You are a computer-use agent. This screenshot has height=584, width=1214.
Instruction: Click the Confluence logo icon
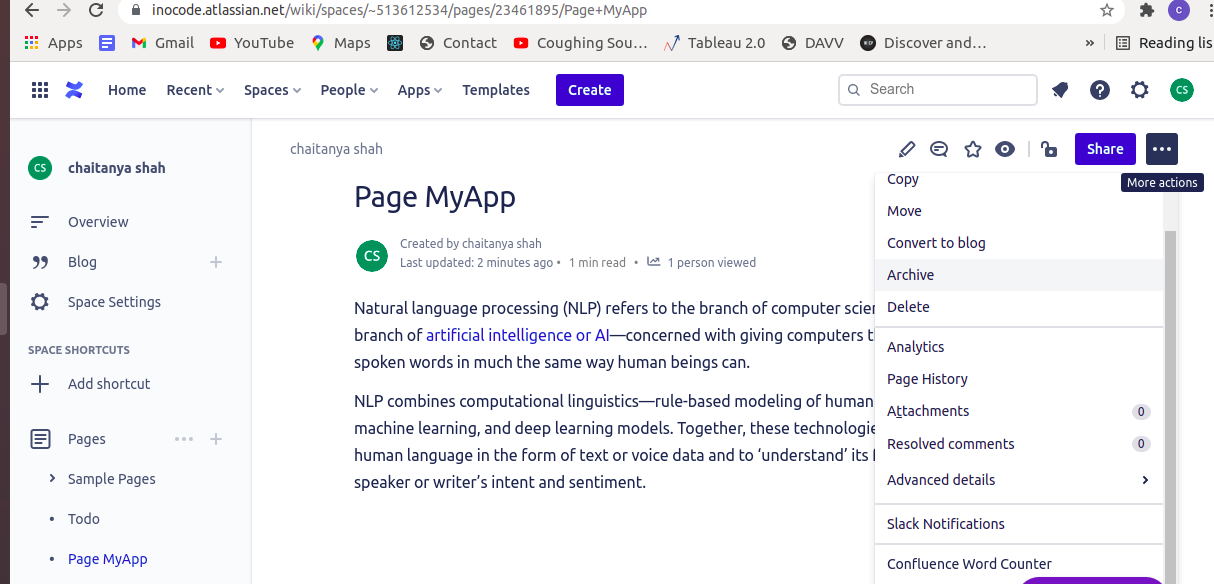pyautogui.click(x=74, y=90)
